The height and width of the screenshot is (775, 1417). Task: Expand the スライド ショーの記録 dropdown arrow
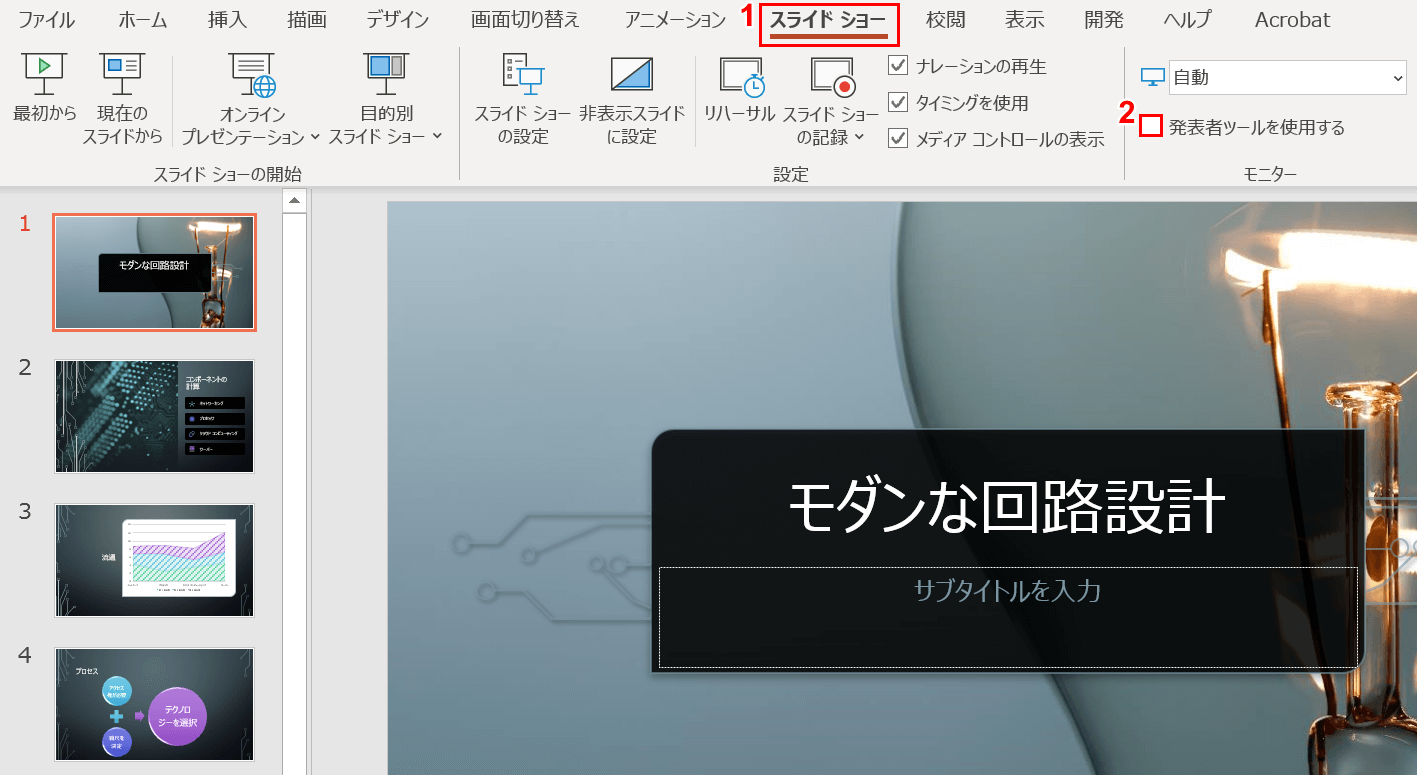(x=859, y=137)
